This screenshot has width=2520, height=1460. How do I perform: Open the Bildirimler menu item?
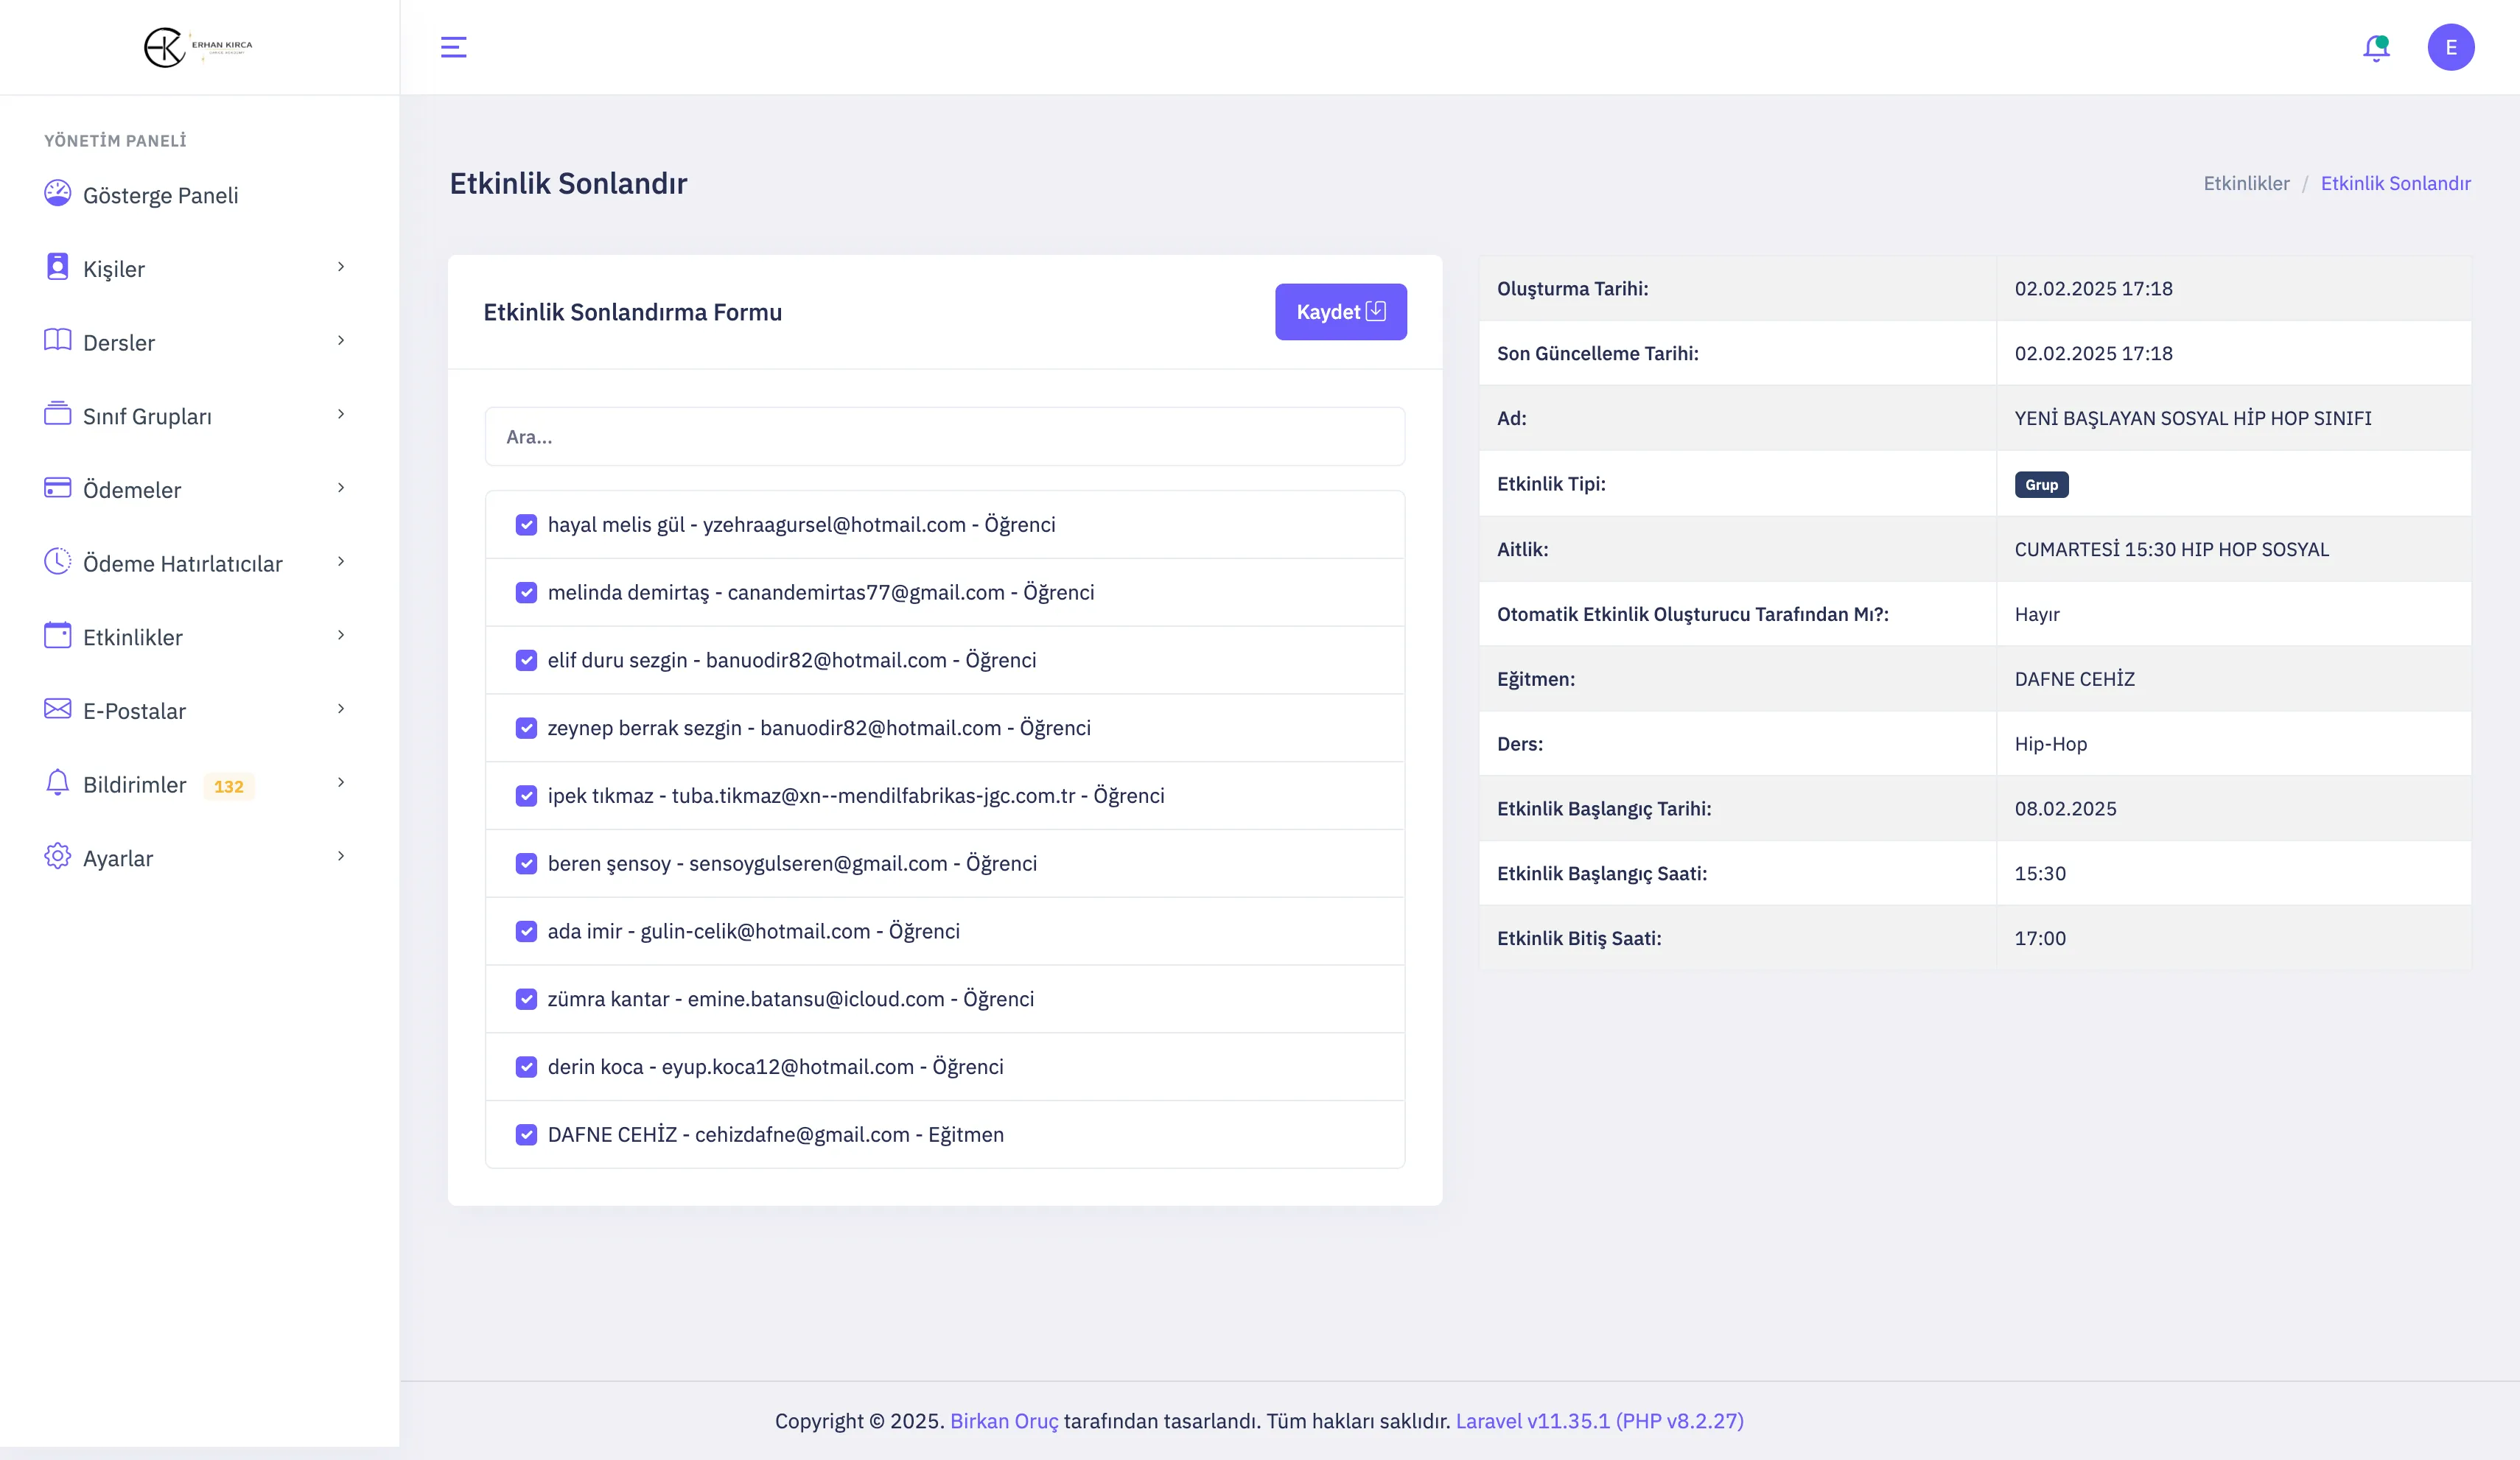coord(134,785)
